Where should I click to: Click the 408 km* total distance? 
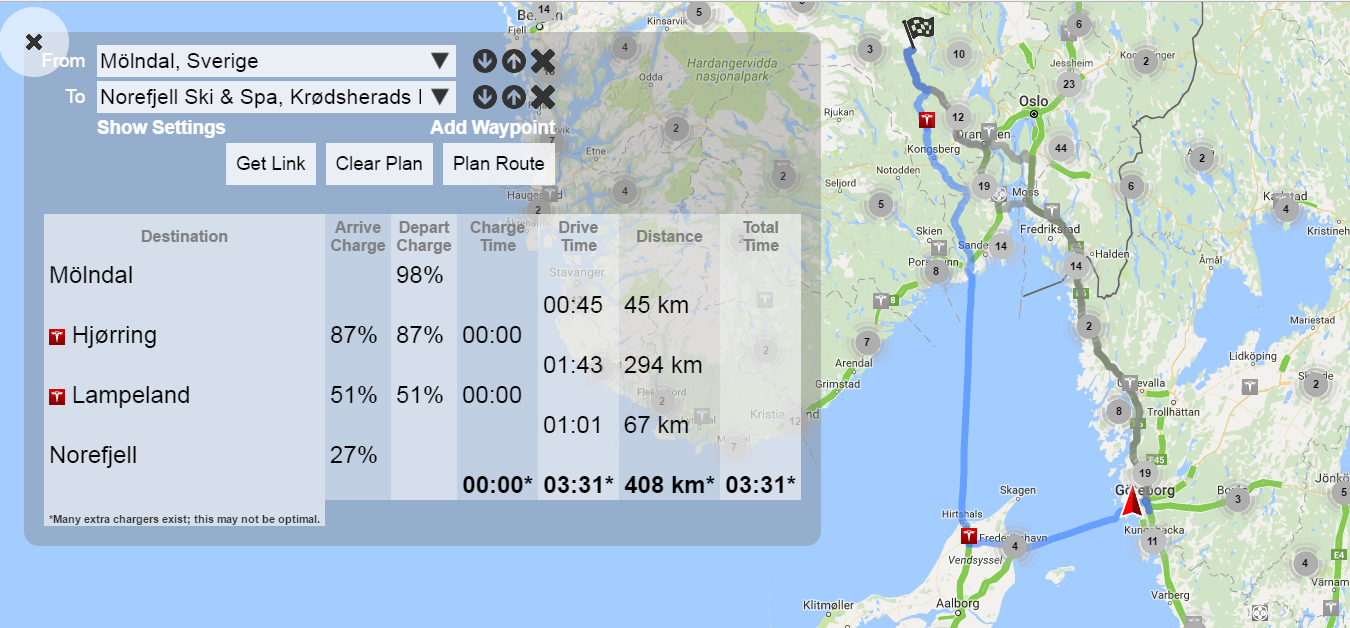pos(669,485)
